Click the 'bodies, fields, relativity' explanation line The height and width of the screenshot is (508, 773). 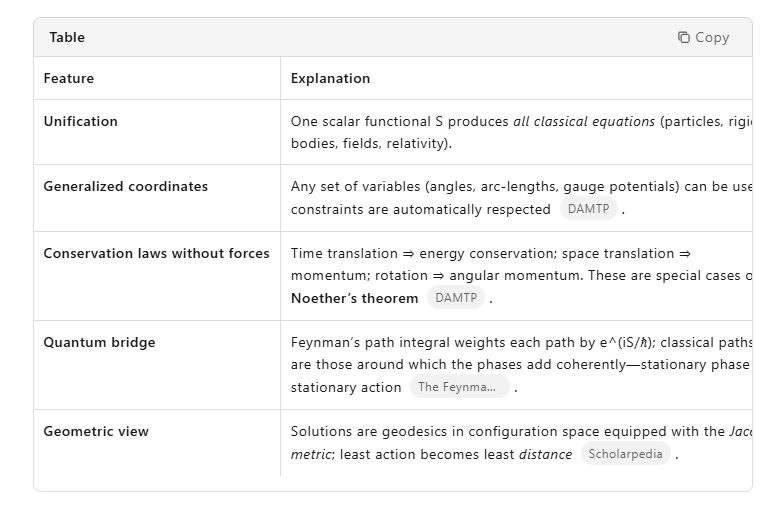[x=371, y=144]
